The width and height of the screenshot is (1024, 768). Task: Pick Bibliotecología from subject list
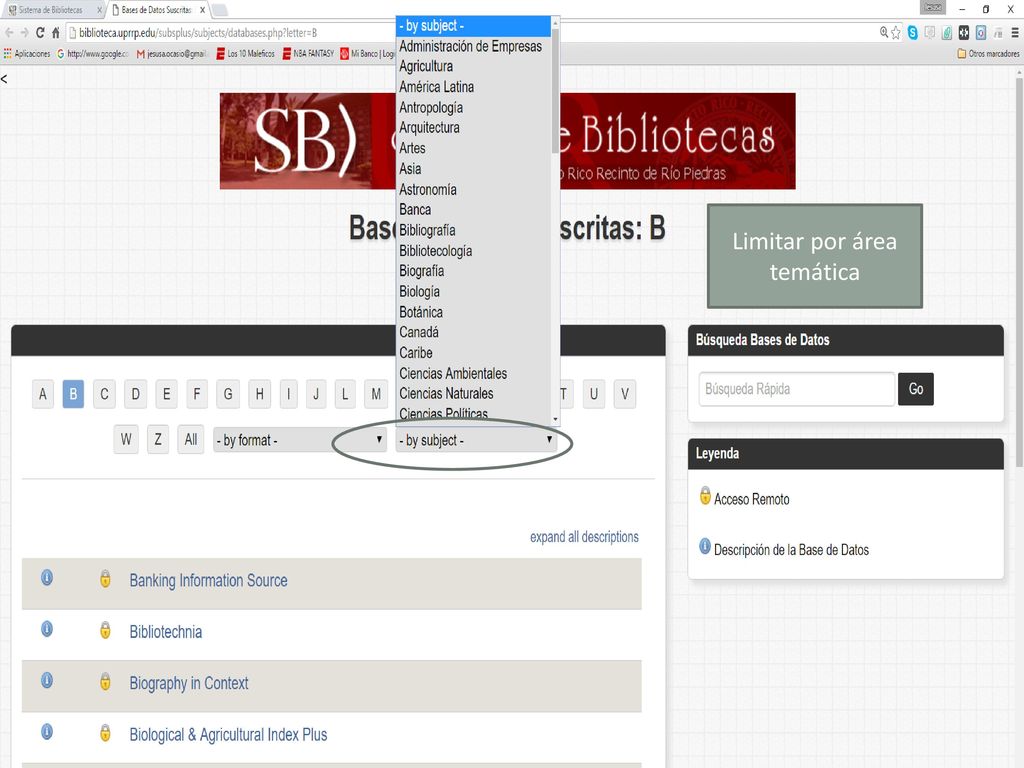pos(473,251)
